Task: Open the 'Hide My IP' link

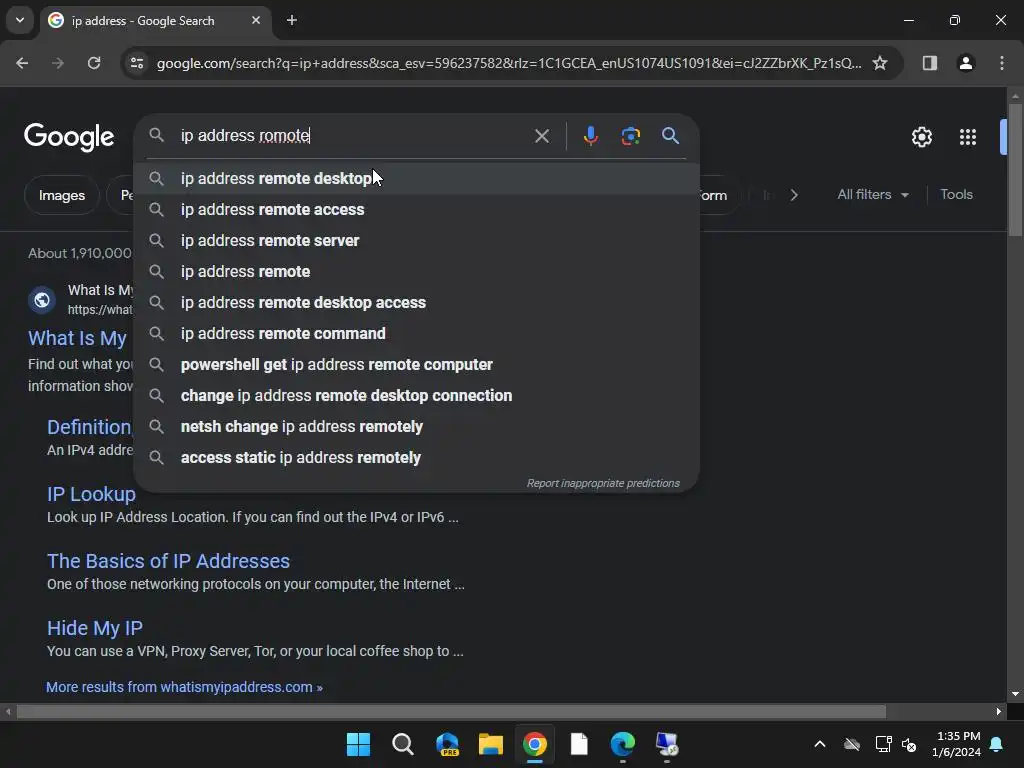Action: pyautogui.click(x=95, y=628)
